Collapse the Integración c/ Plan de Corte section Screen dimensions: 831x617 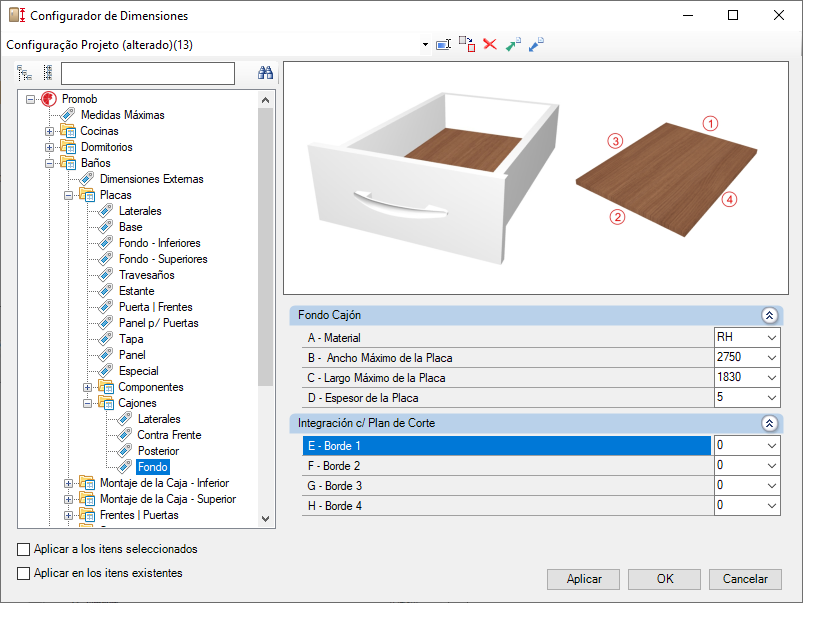(x=770, y=423)
